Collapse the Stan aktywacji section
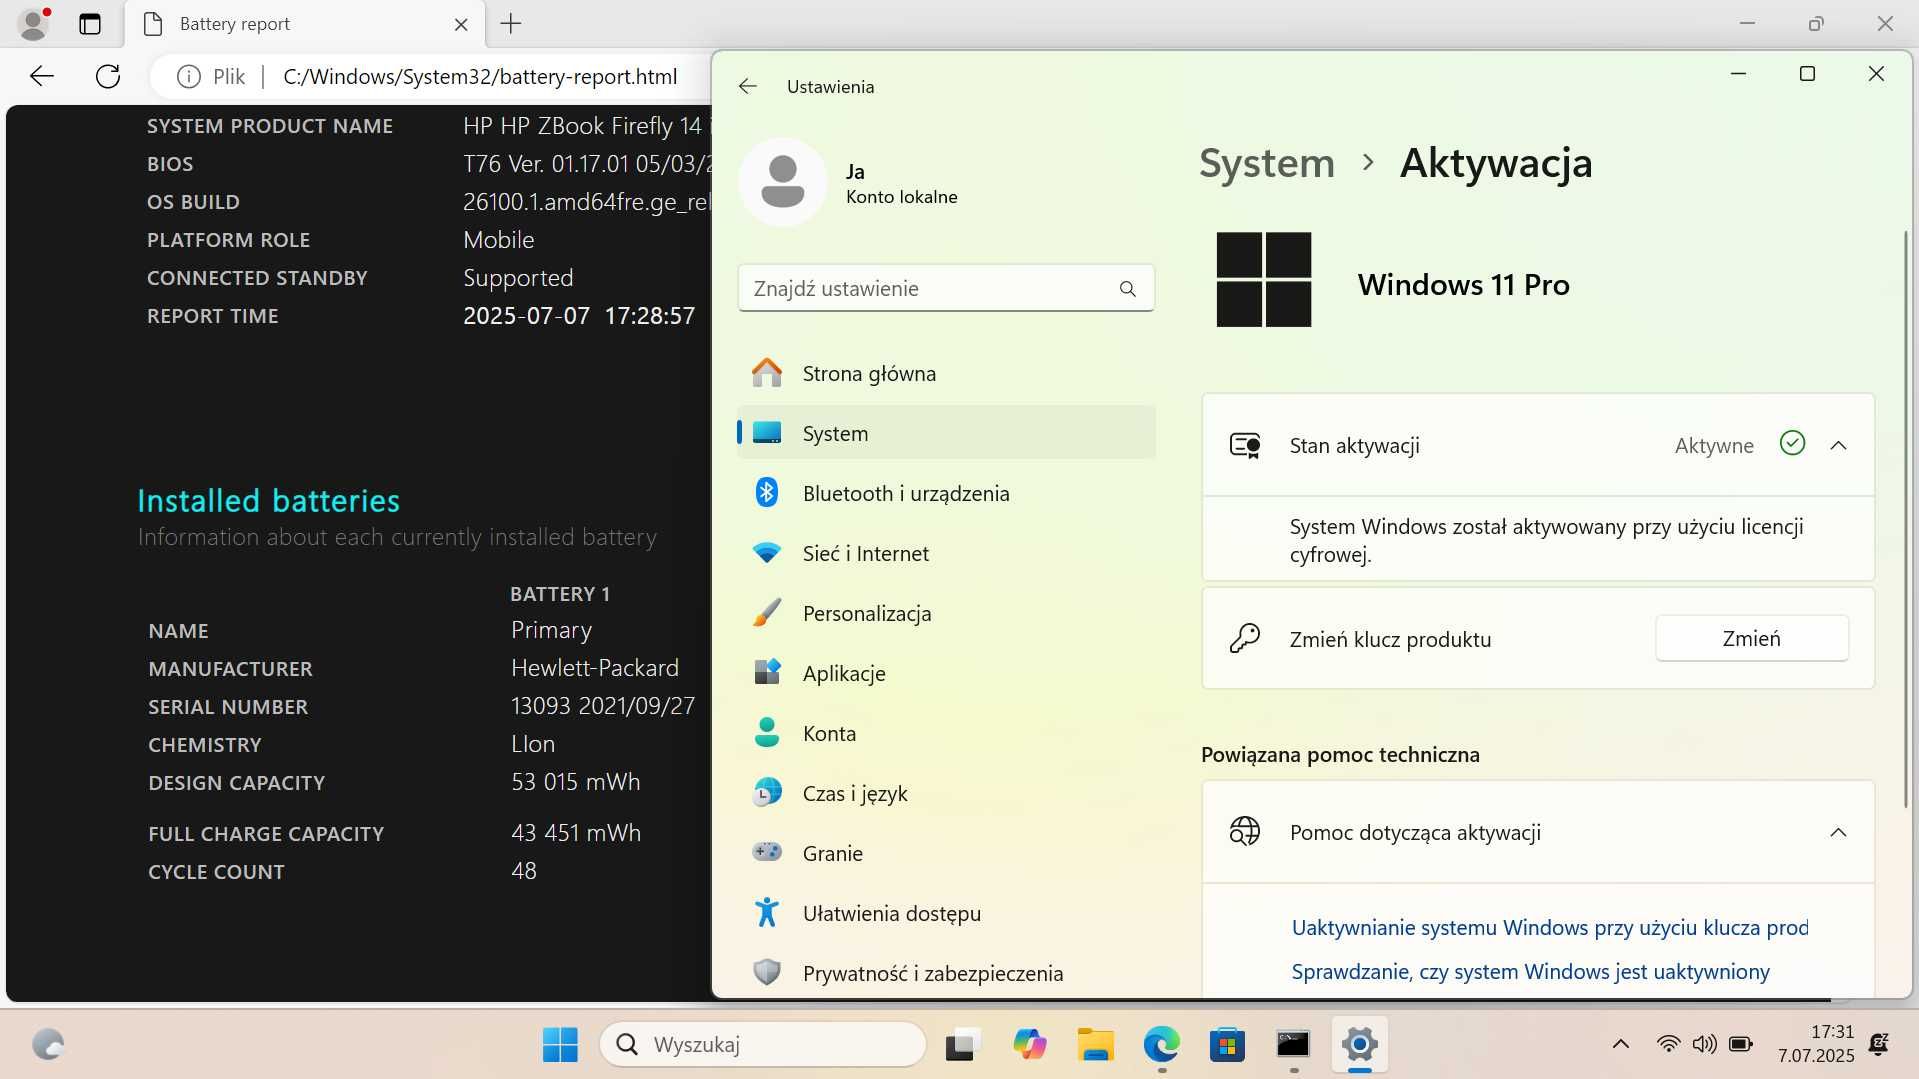Viewport: 1919px width, 1079px height. [x=1838, y=446]
